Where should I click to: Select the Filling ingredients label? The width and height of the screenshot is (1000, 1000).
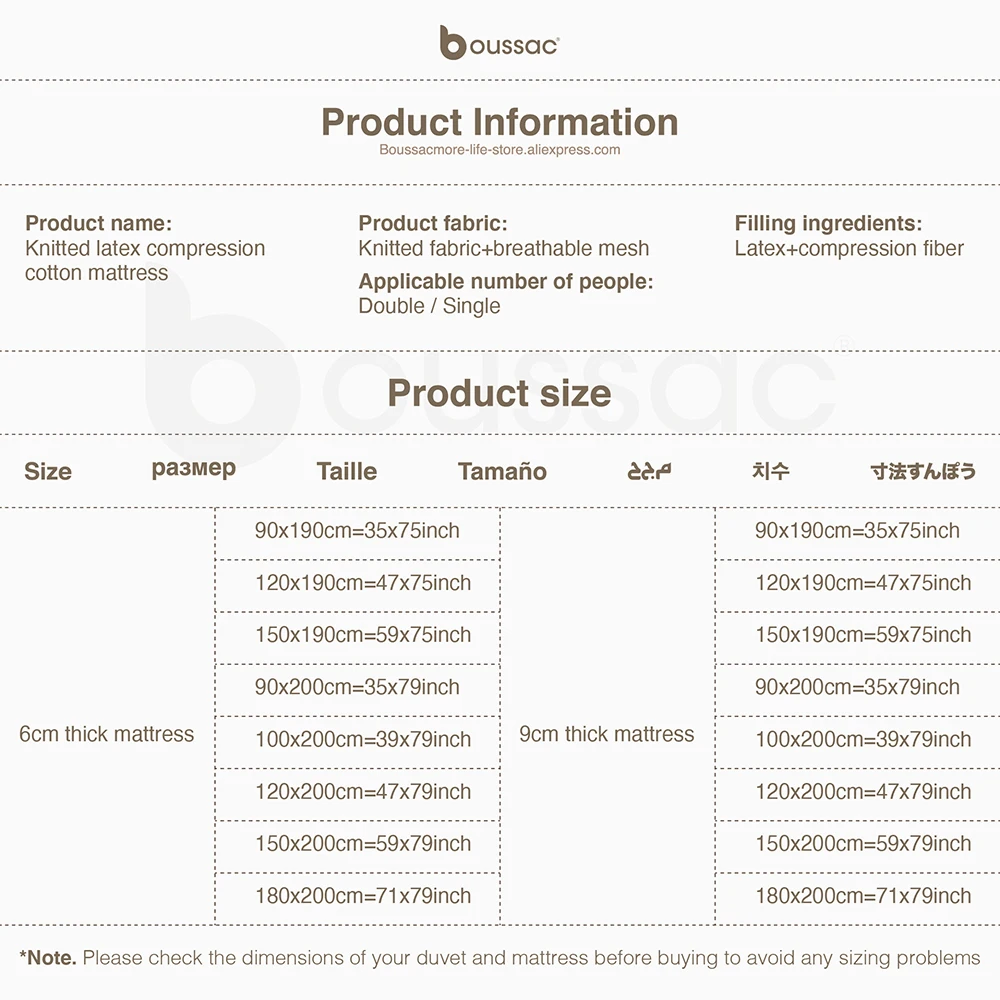[828, 223]
